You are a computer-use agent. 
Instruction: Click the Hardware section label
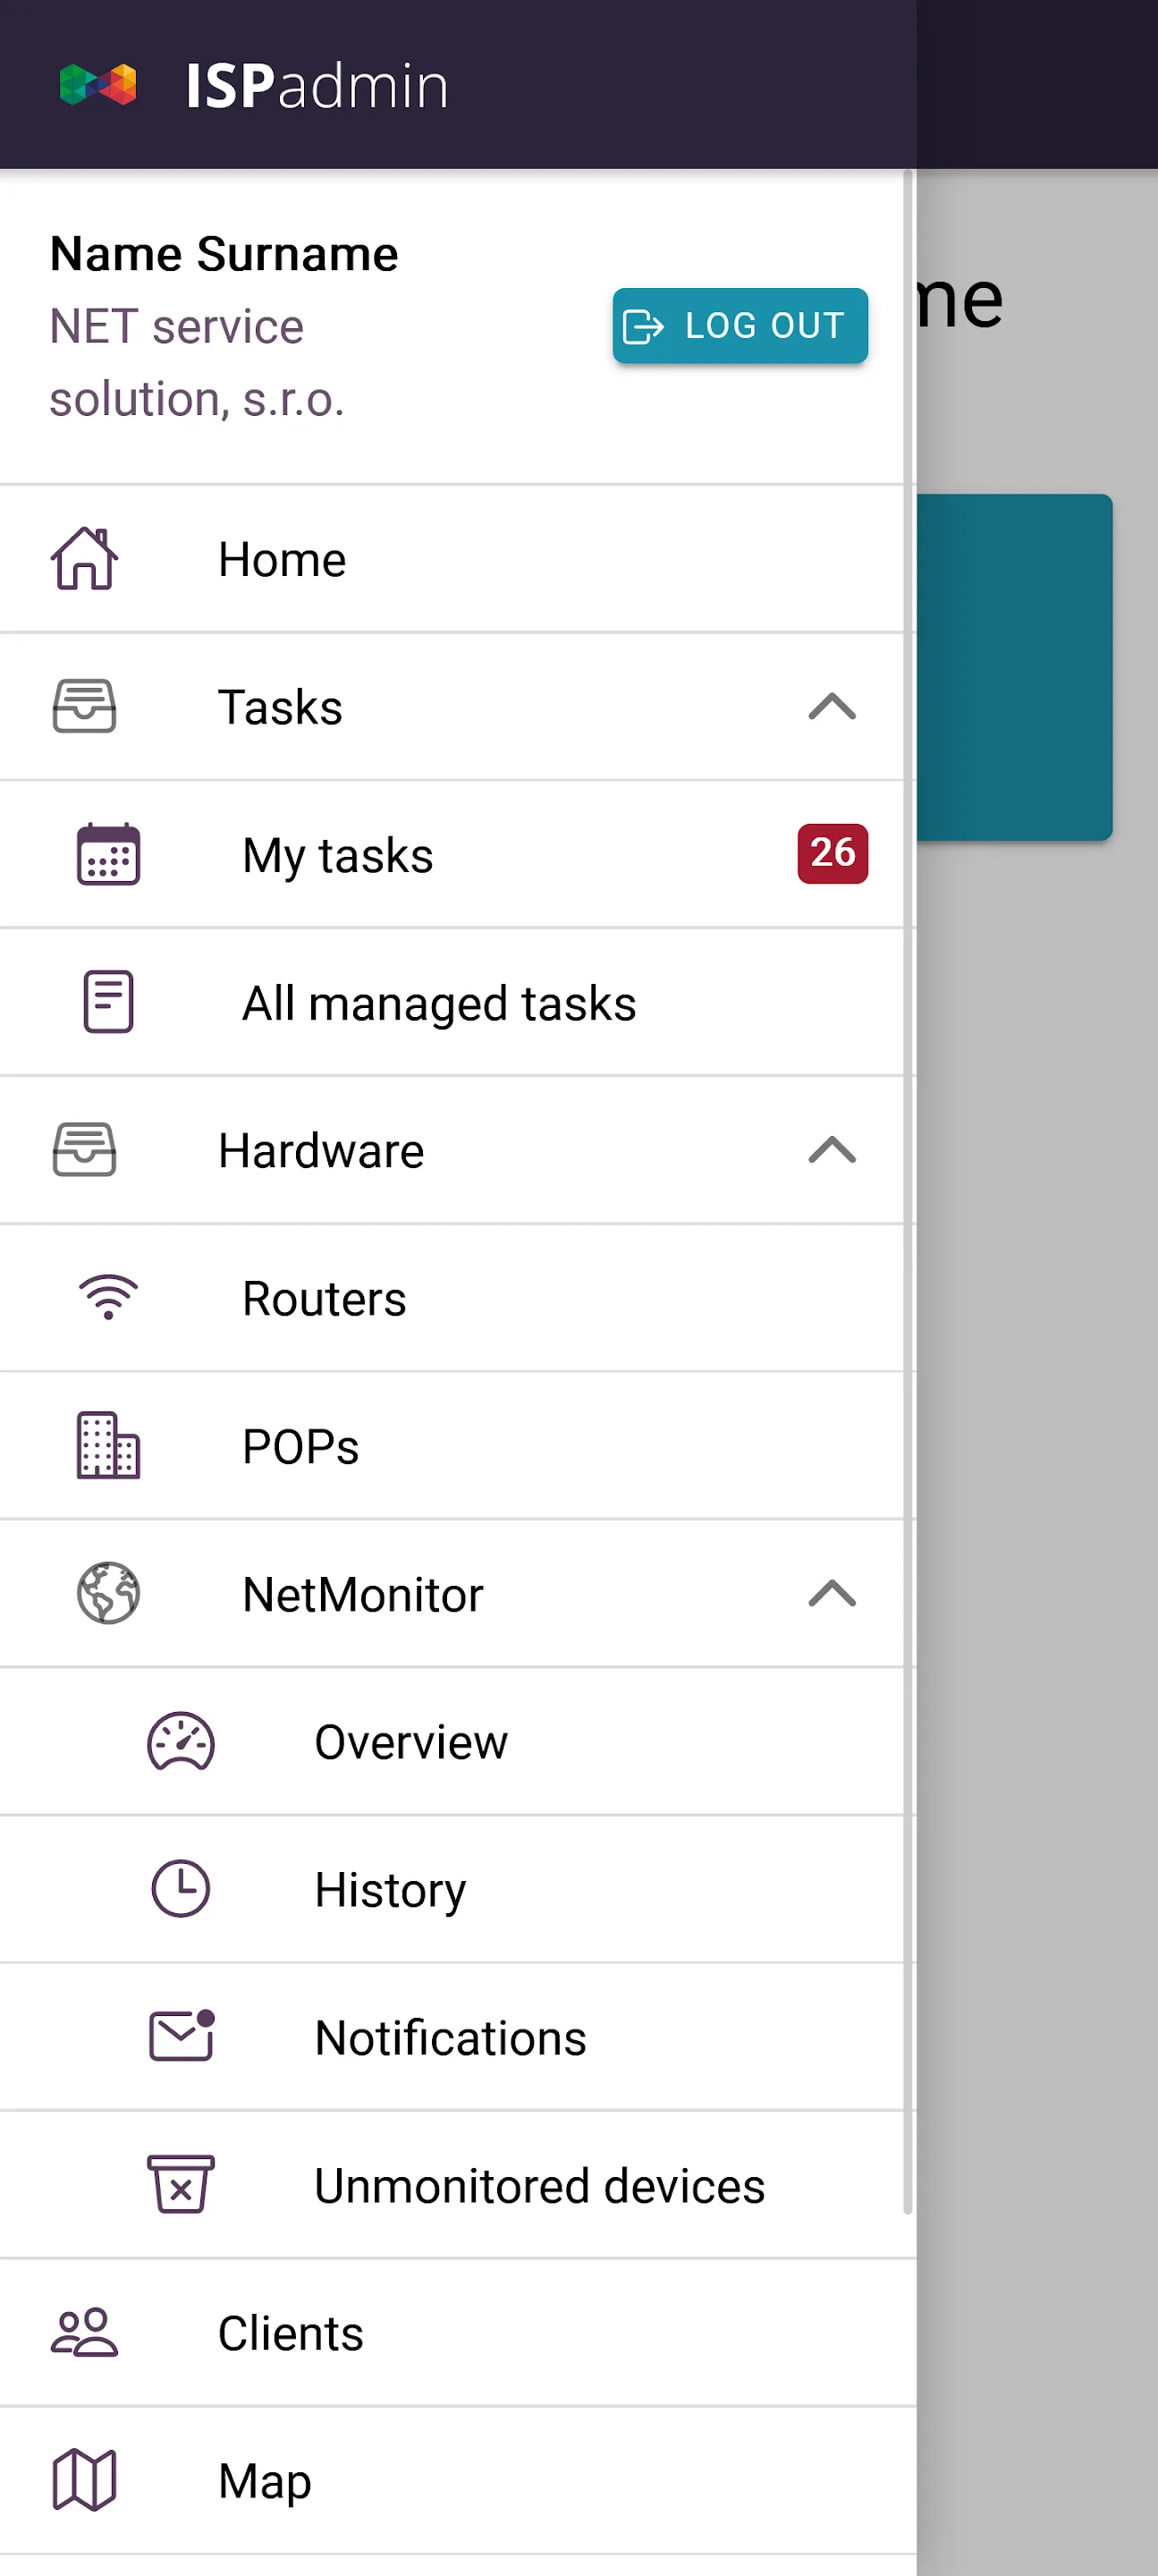321,1150
